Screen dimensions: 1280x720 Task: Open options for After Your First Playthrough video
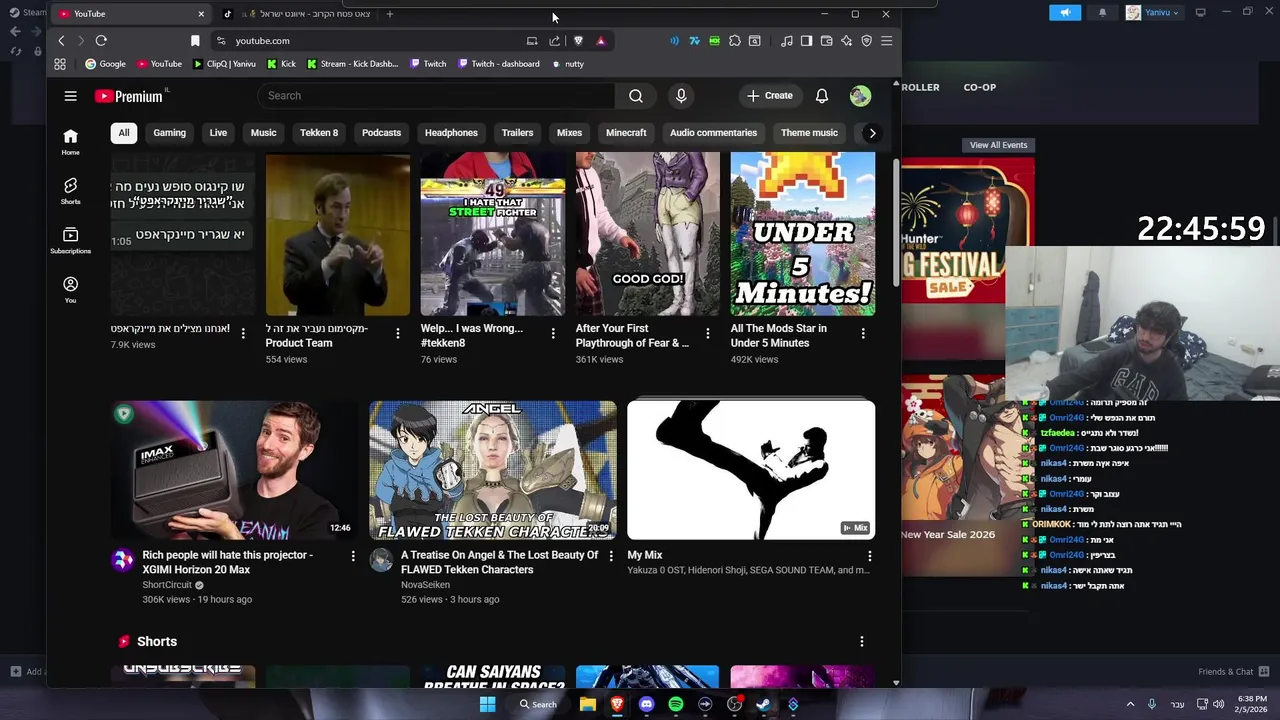[x=708, y=333]
